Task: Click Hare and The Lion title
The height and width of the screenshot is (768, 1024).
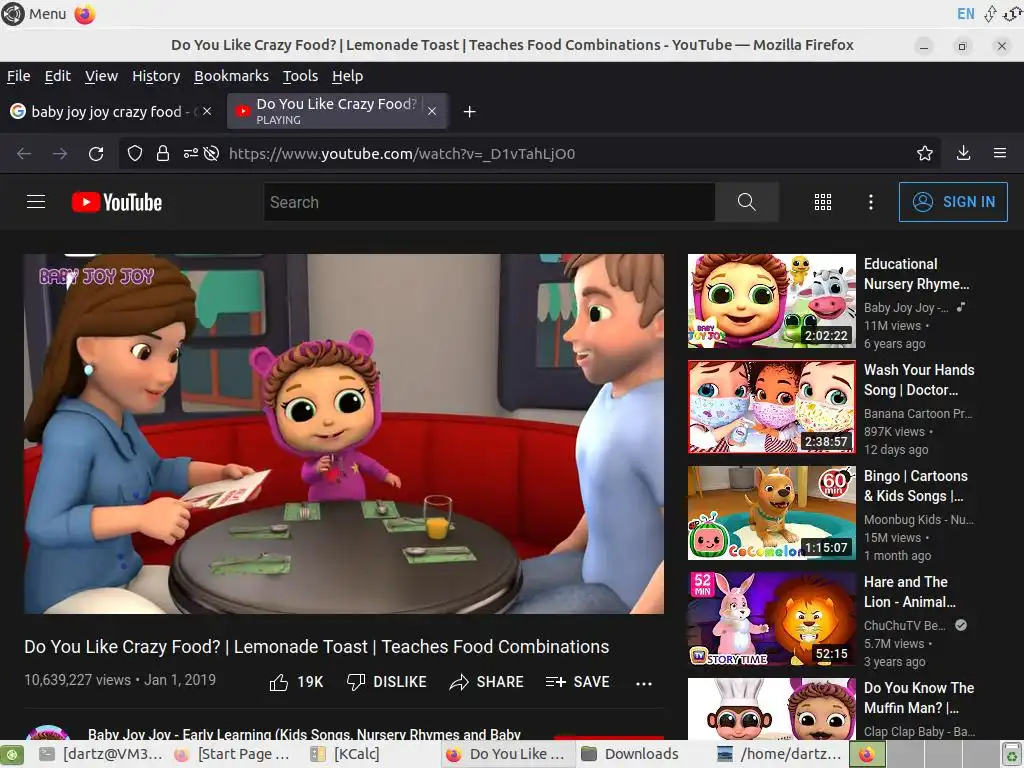Action: (x=909, y=592)
